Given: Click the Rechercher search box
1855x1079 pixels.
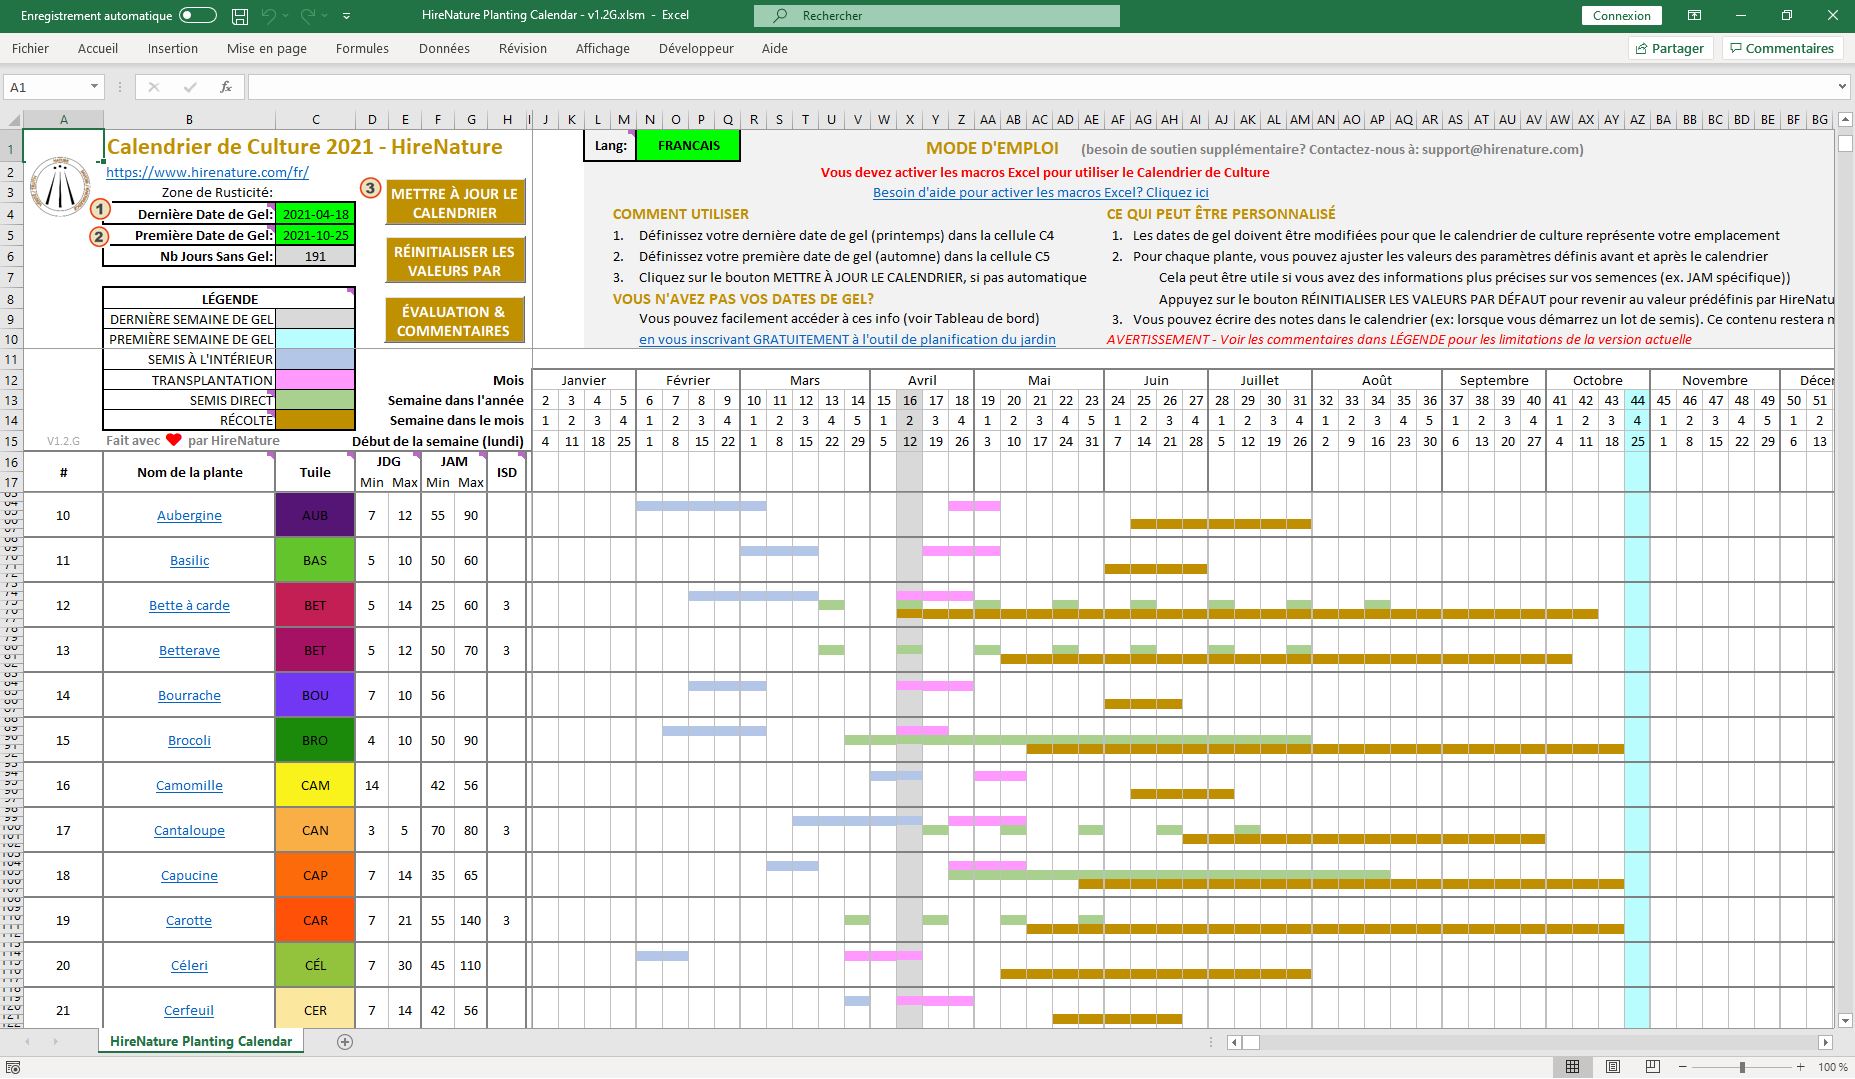Looking at the screenshot, I should click(x=936, y=16).
